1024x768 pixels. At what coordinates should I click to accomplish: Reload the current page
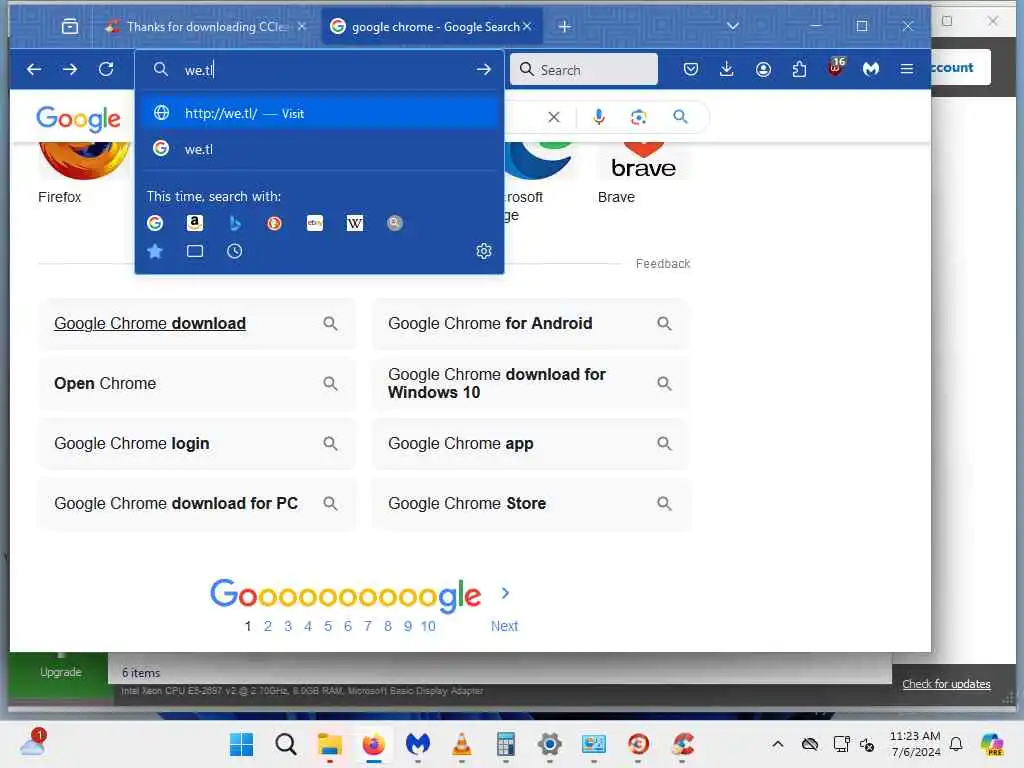(106, 69)
